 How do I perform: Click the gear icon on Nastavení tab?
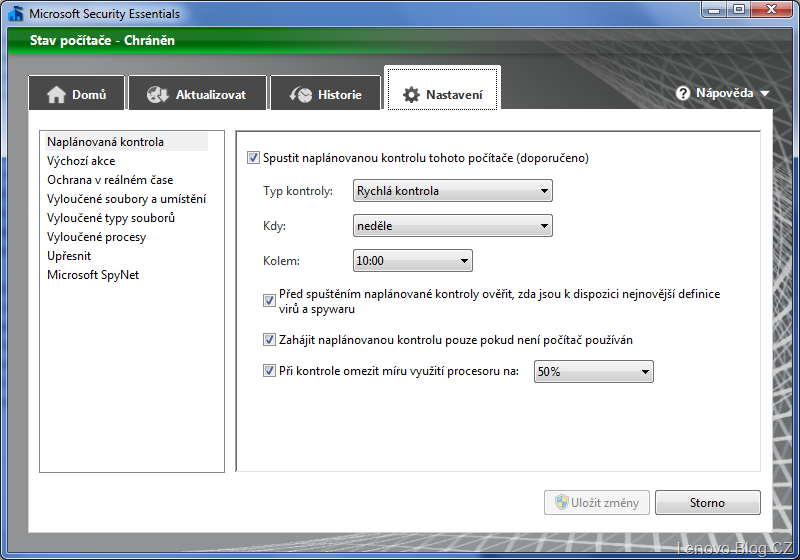[411, 95]
